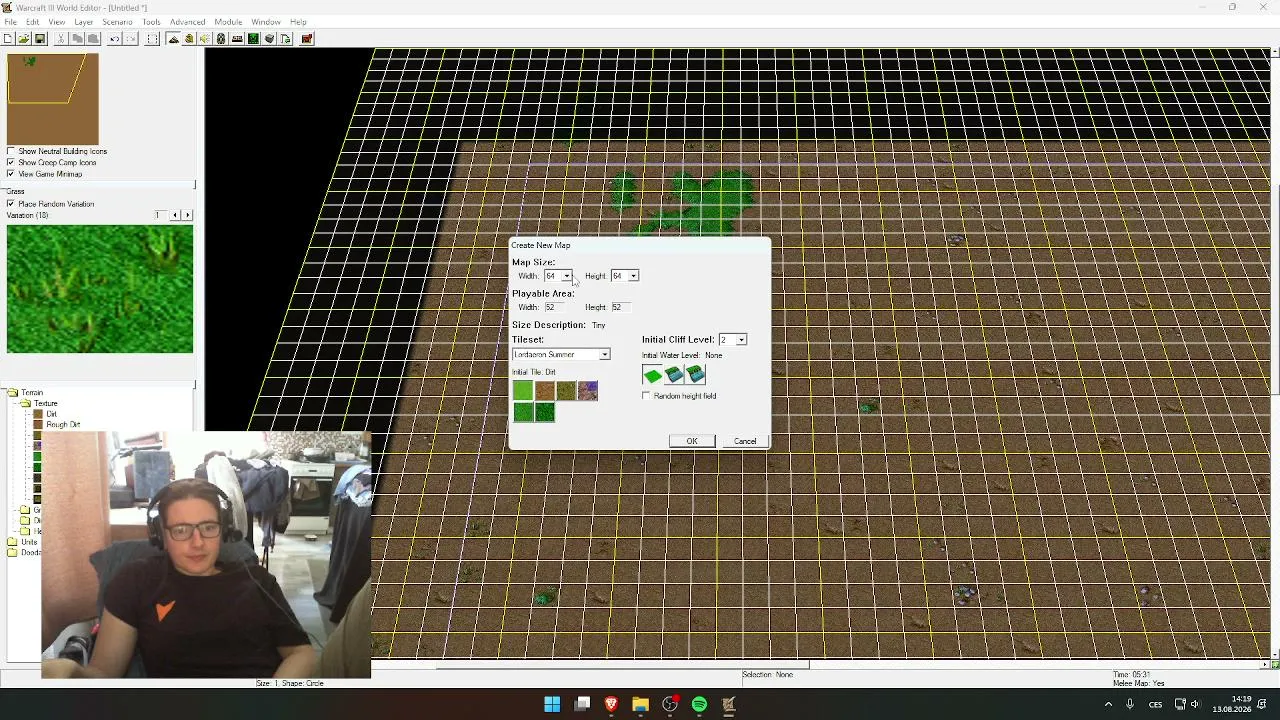Image resolution: width=1280 pixels, height=720 pixels.
Task: Open the Module menu
Action: pos(228,22)
